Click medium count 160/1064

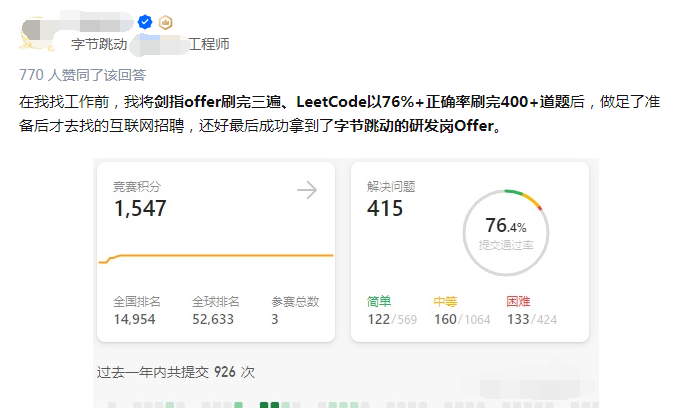pos(462,320)
